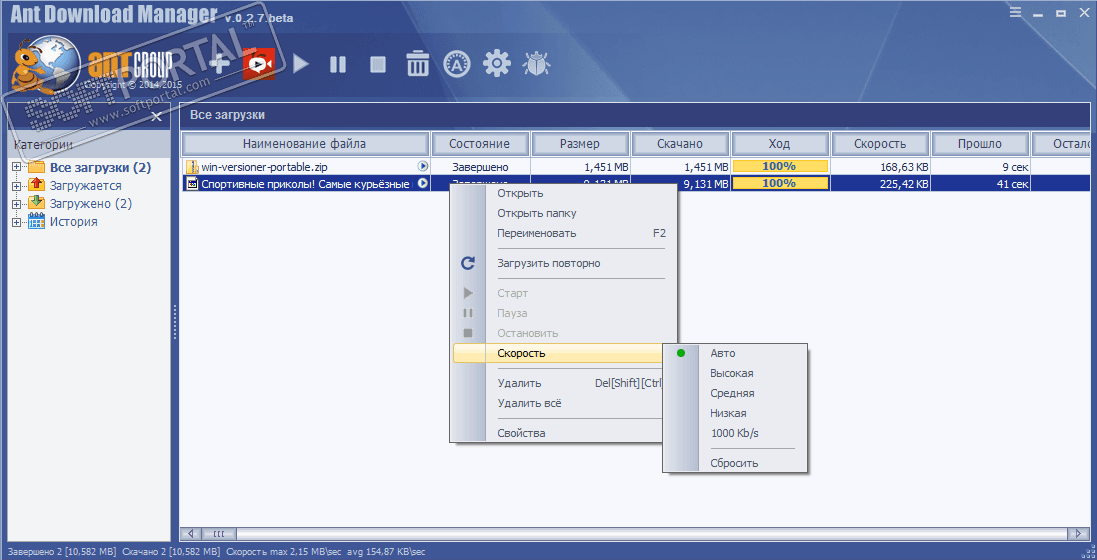The height and width of the screenshot is (560, 1097).
Task: Sort by the Наименование файла column header
Action: pos(305,144)
